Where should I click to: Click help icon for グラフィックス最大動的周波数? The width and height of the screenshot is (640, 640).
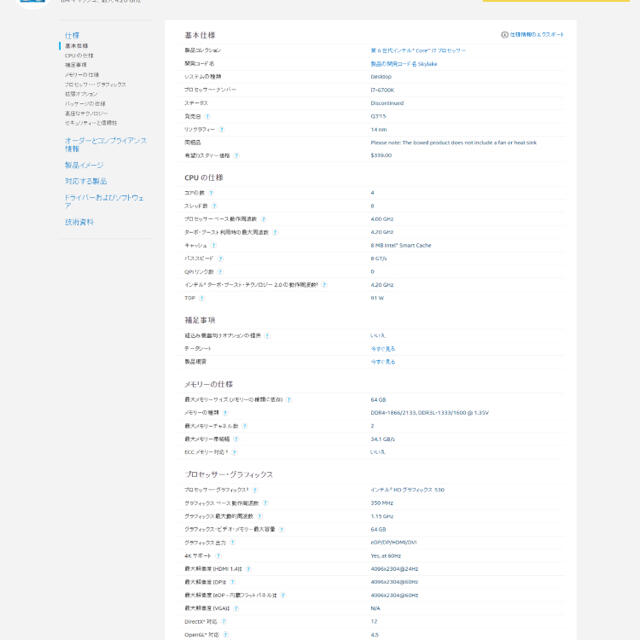tap(260, 516)
